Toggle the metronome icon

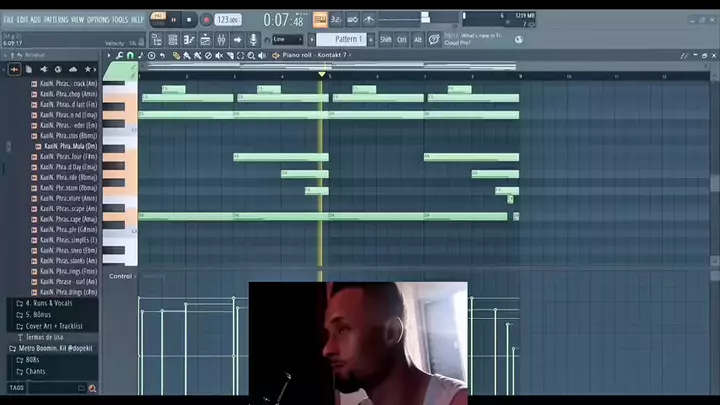pos(369,20)
